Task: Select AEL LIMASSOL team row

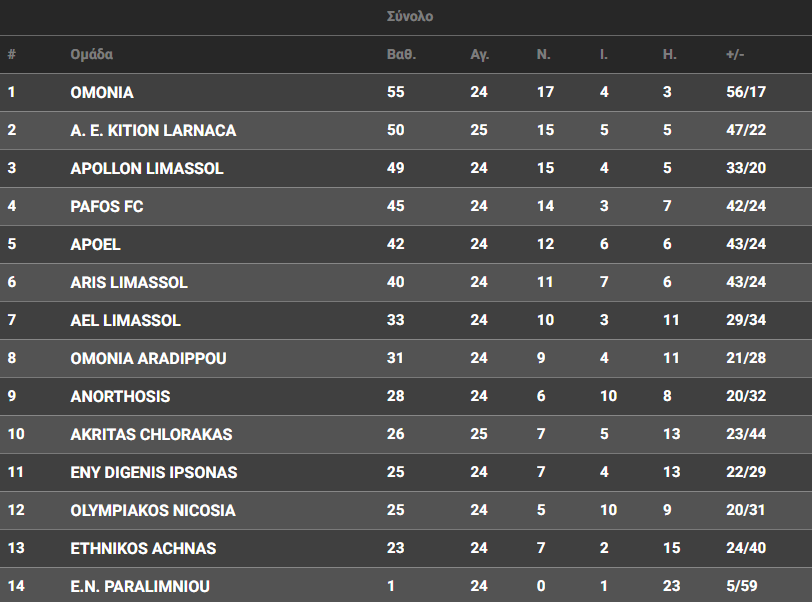Action: point(126,321)
